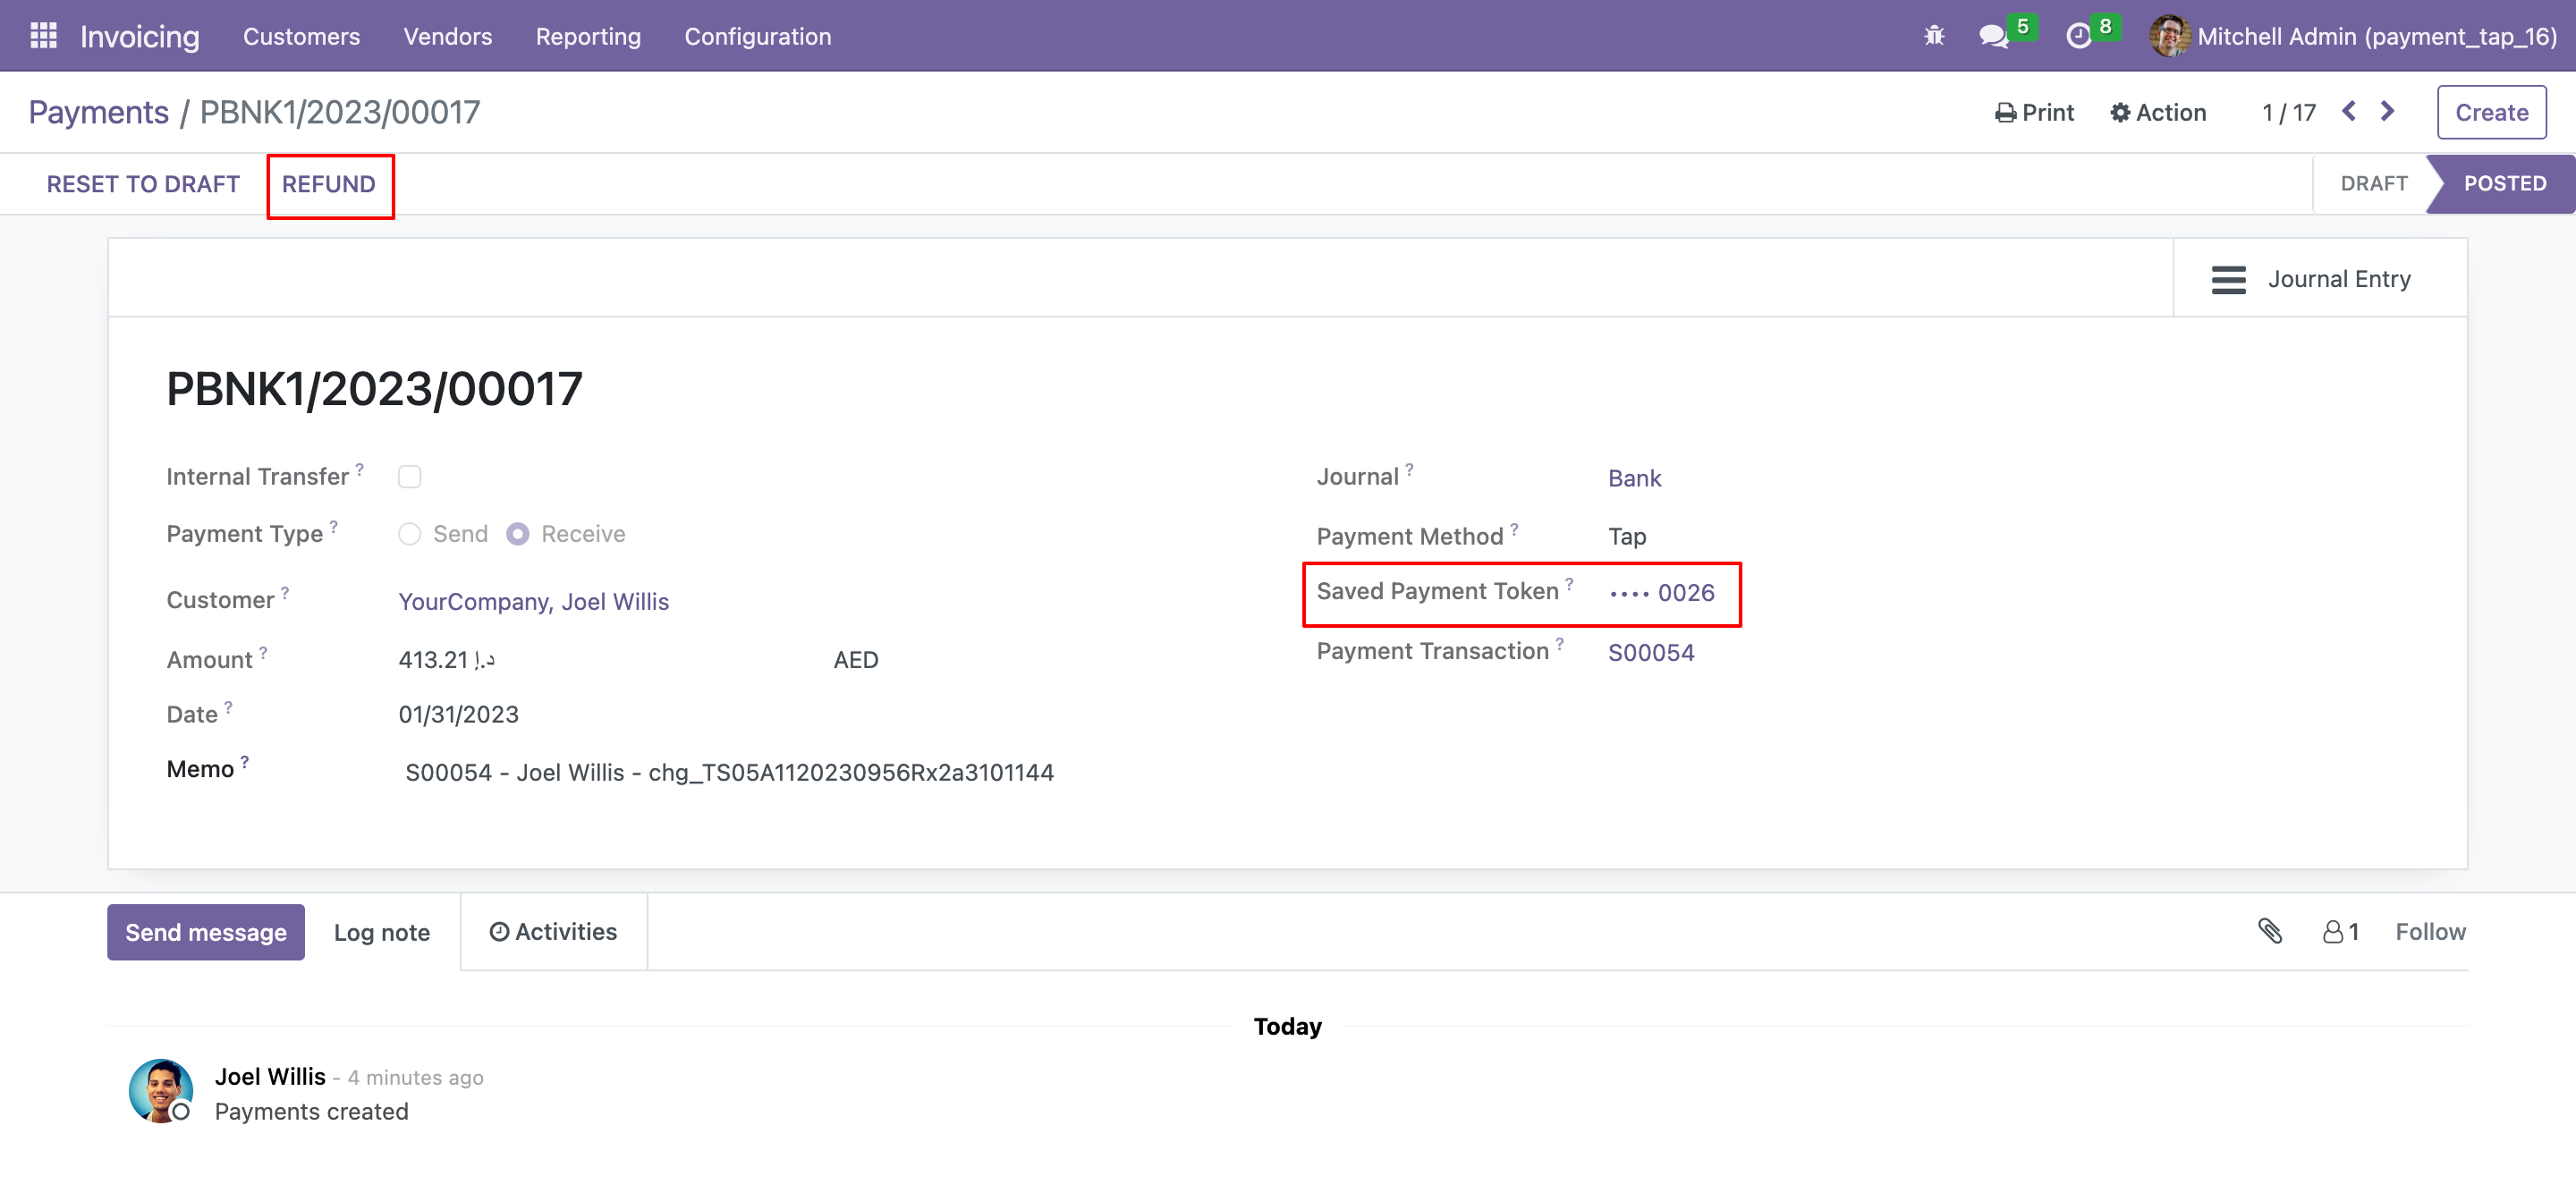Click memo text S00054 - Joel Willis
Viewport: 2576px width, 1193px height.
tap(729, 772)
